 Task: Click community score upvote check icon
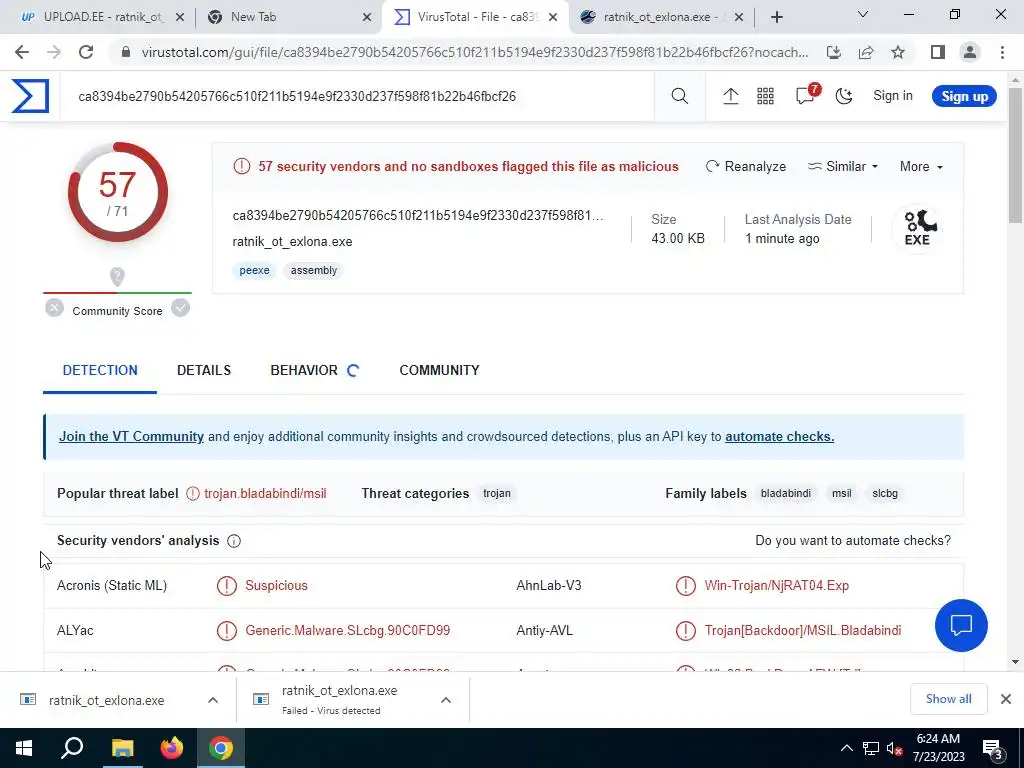[x=180, y=308]
